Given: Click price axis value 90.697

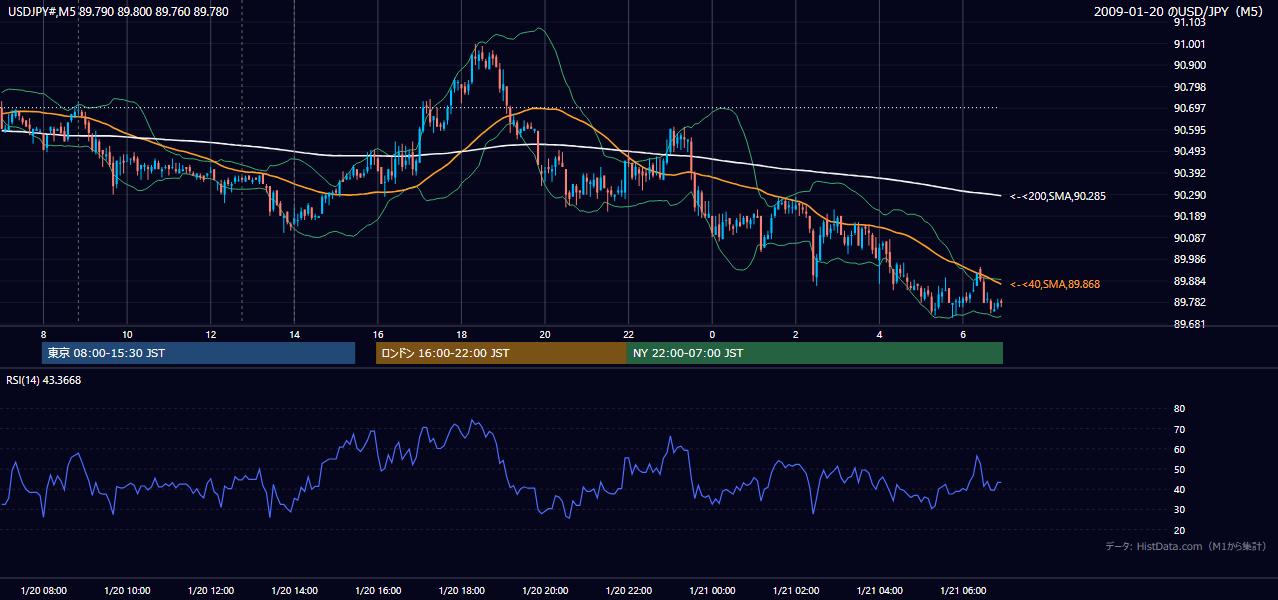Looking at the screenshot, I should point(1189,108).
